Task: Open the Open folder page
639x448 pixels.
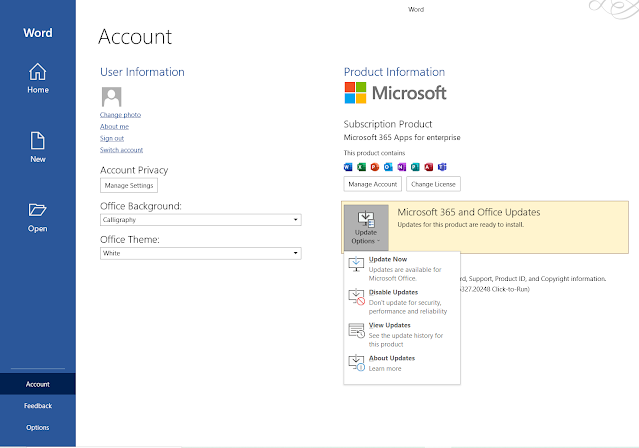Action: (x=37, y=218)
